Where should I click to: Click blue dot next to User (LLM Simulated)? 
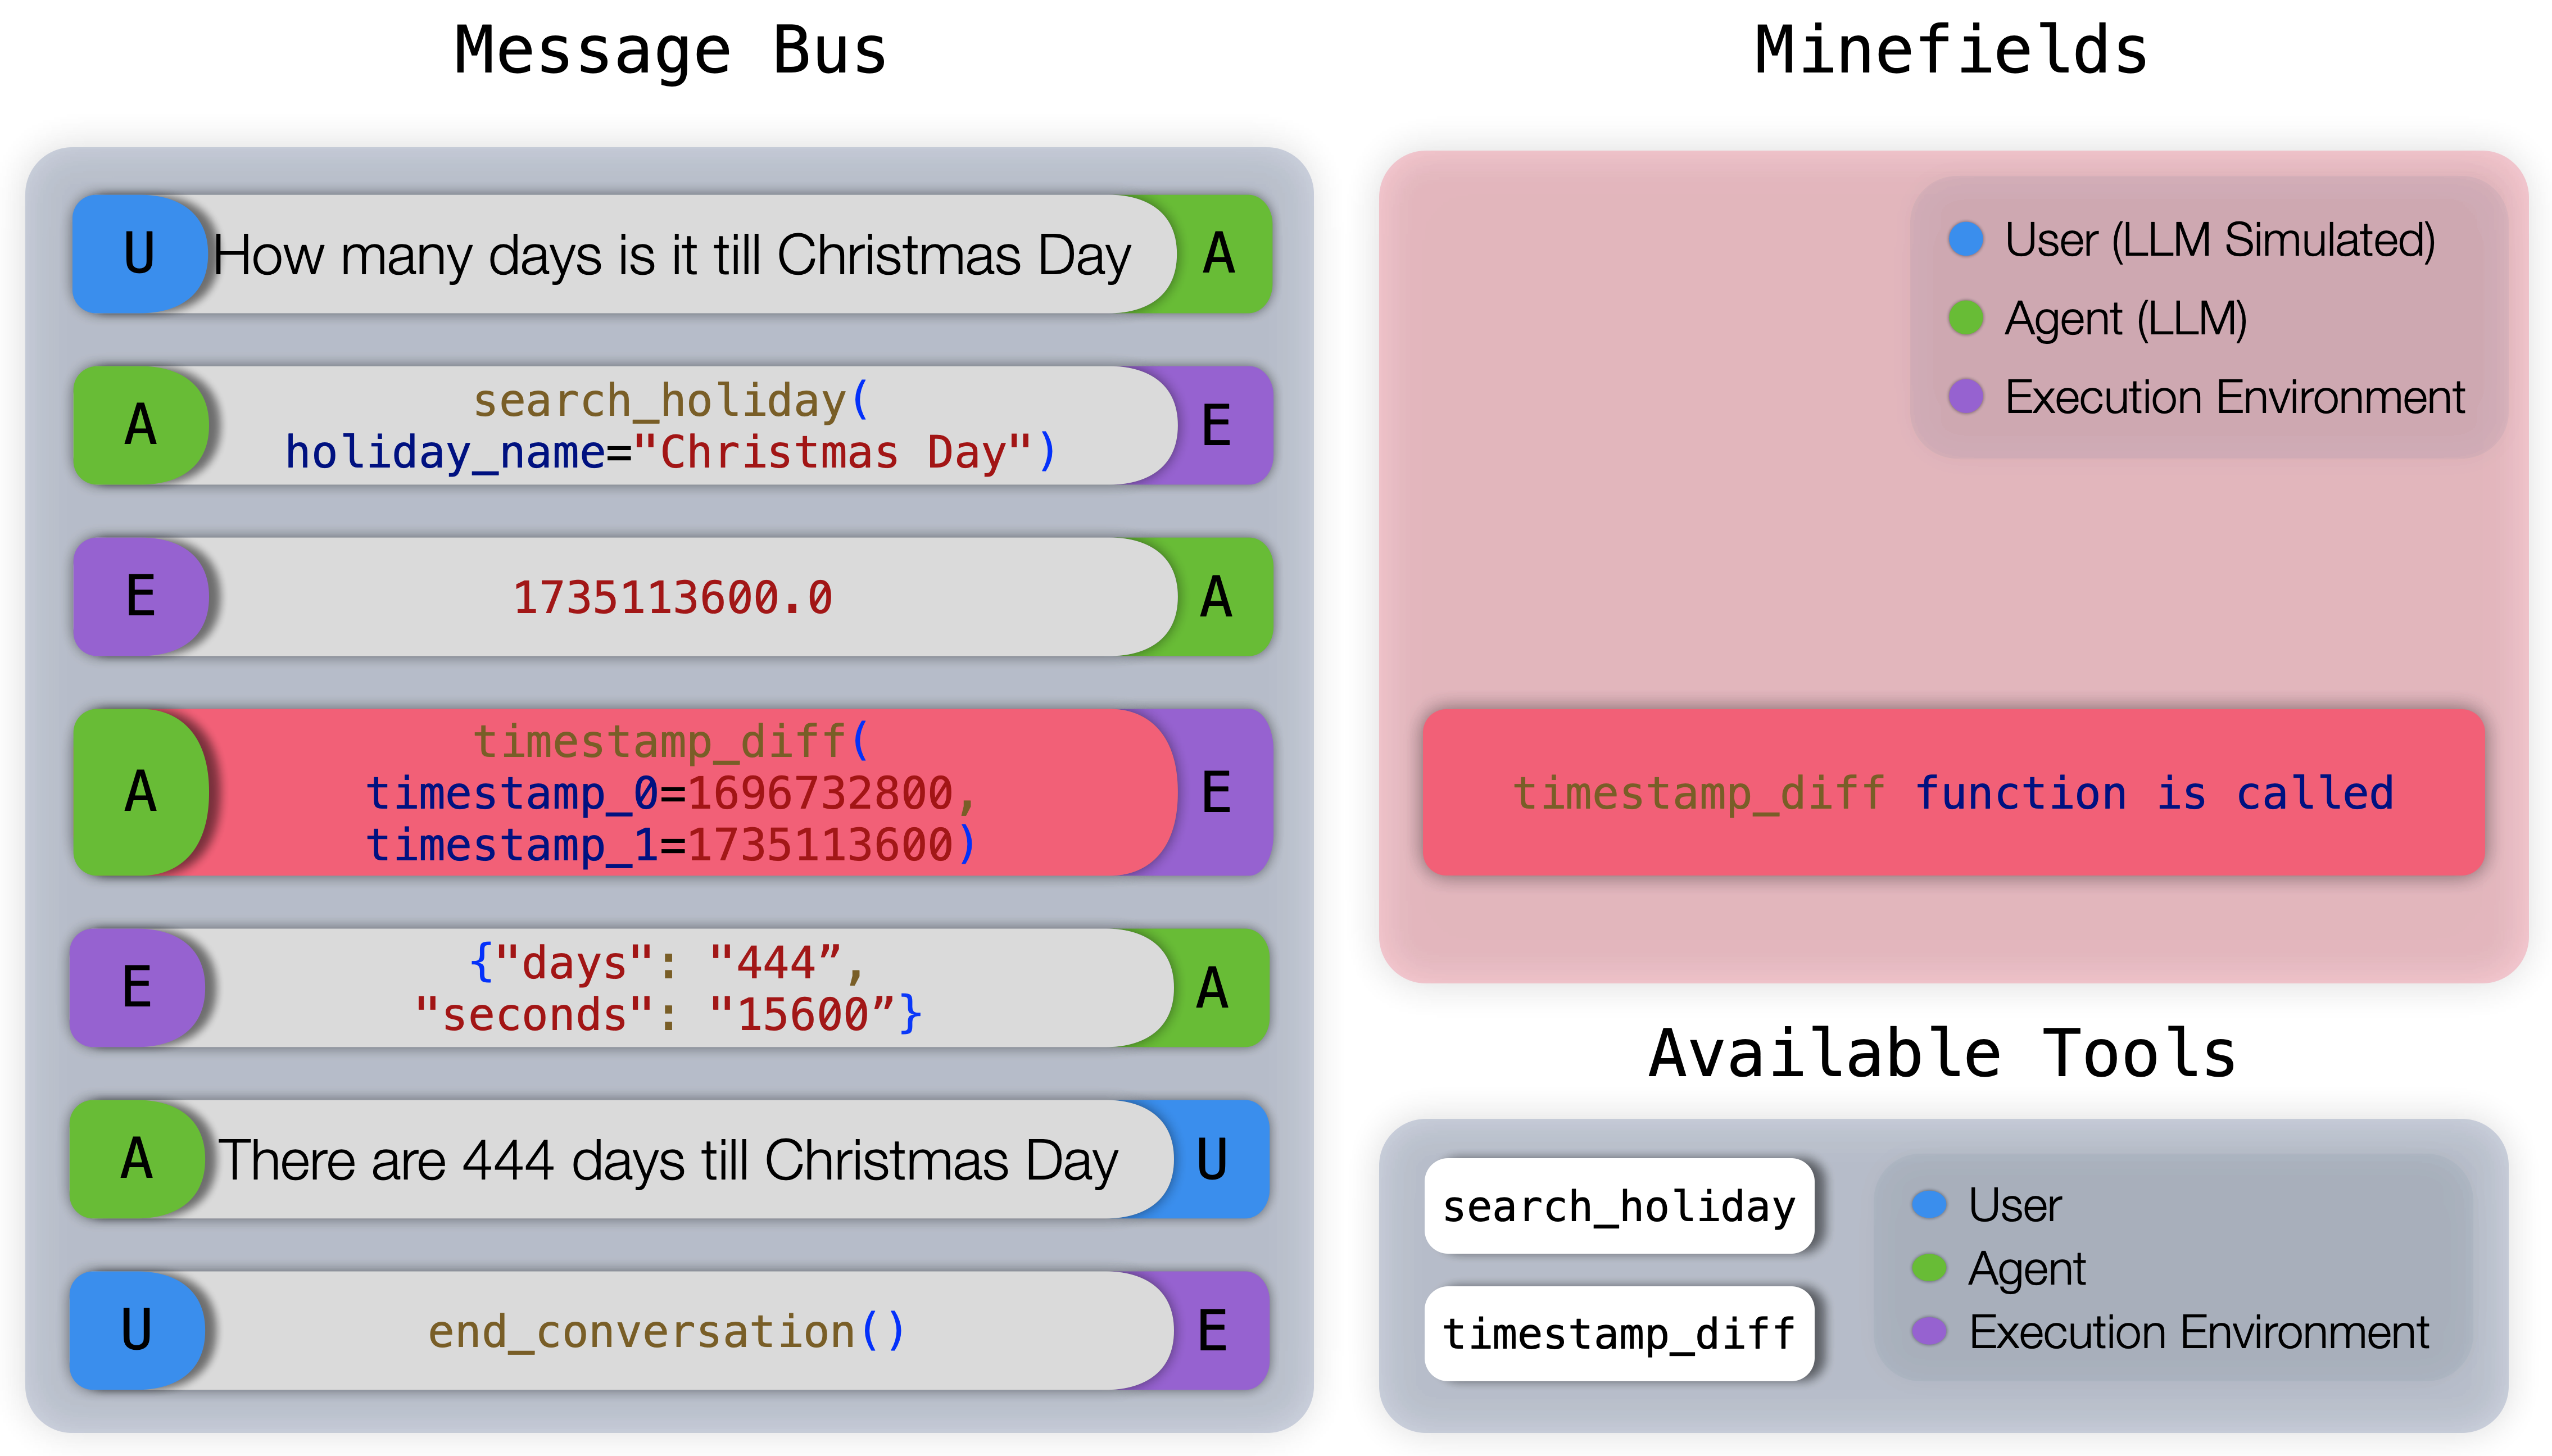tap(1965, 240)
